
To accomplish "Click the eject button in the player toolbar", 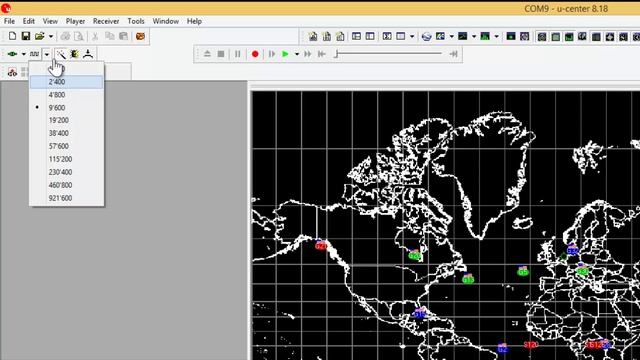I will pyautogui.click(x=207, y=54).
